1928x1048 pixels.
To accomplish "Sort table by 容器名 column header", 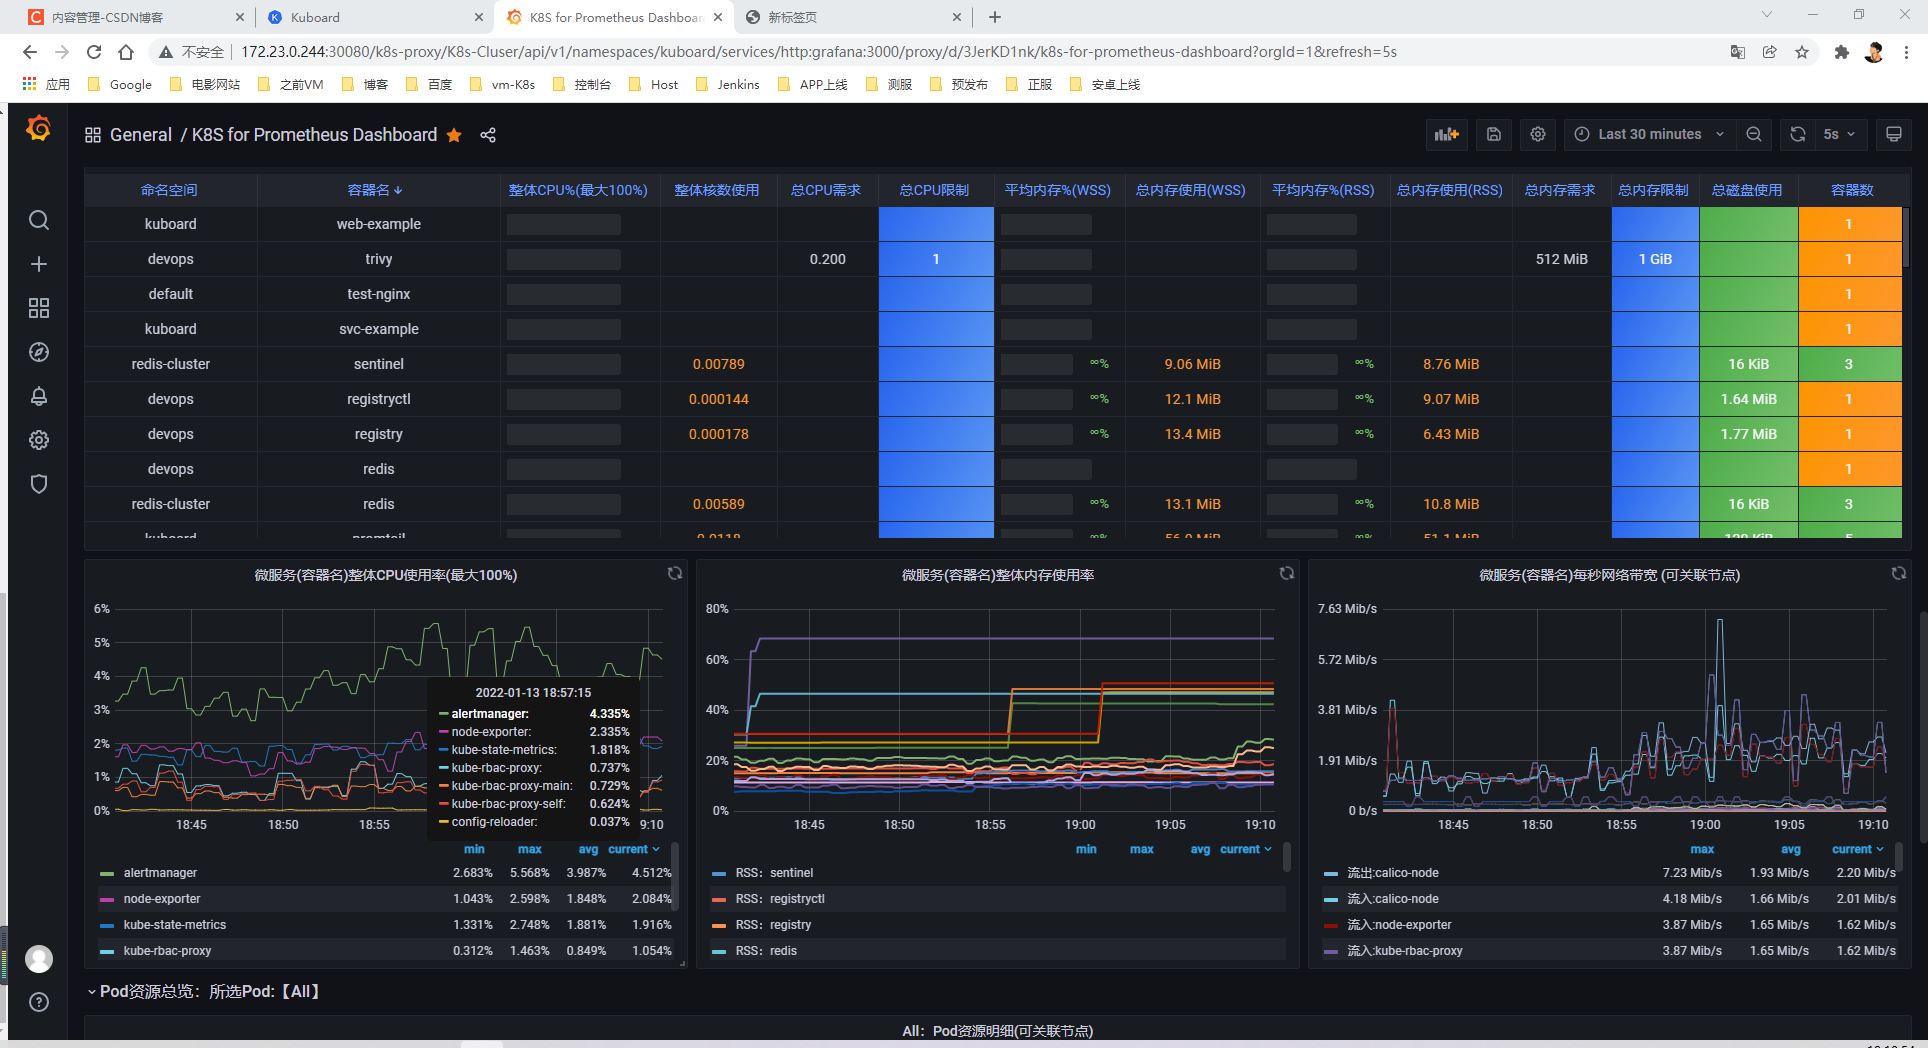I will coord(375,190).
